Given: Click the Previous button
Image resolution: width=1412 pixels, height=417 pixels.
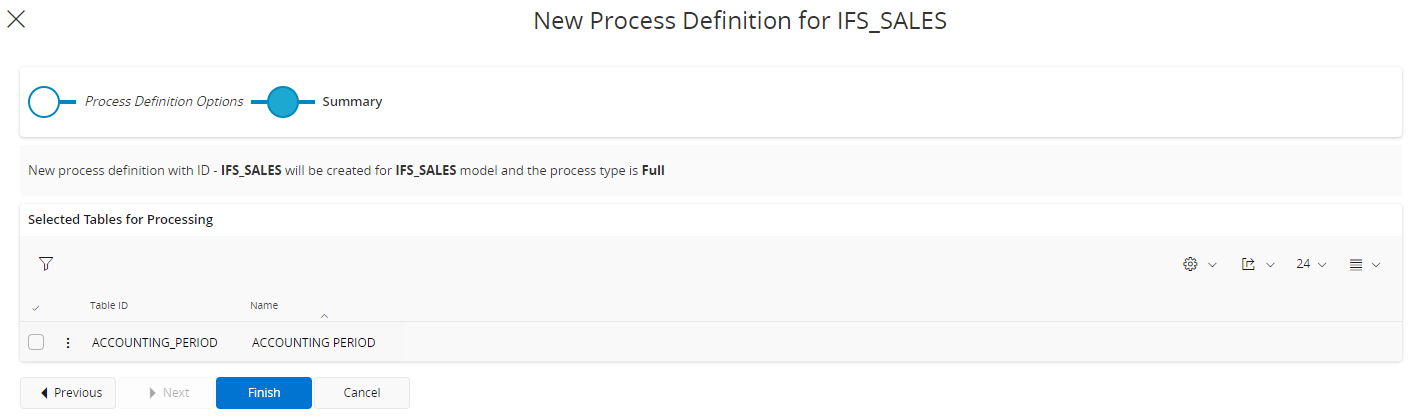Looking at the screenshot, I should [69, 393].
